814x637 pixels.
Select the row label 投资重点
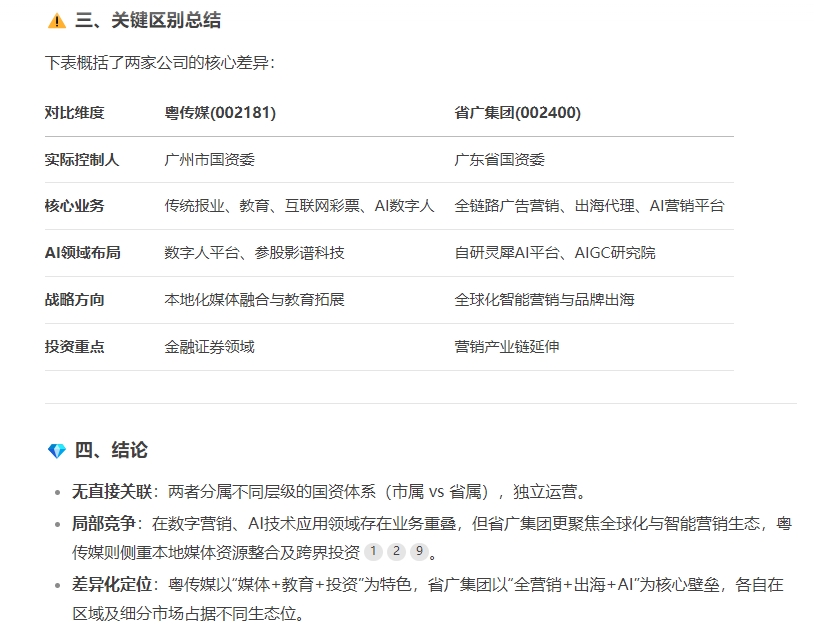coord(75,346)
